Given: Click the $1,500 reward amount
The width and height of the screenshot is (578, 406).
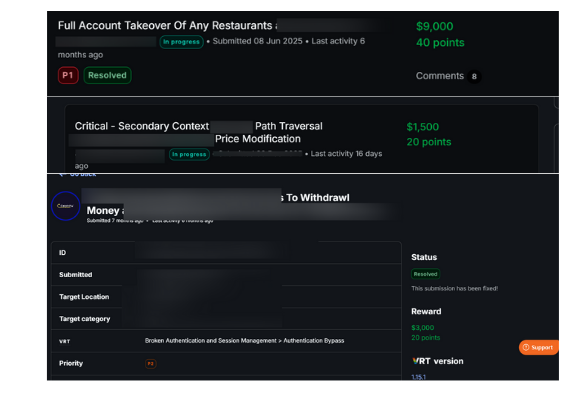Looking at the screenshot, I should click(422, 127).
